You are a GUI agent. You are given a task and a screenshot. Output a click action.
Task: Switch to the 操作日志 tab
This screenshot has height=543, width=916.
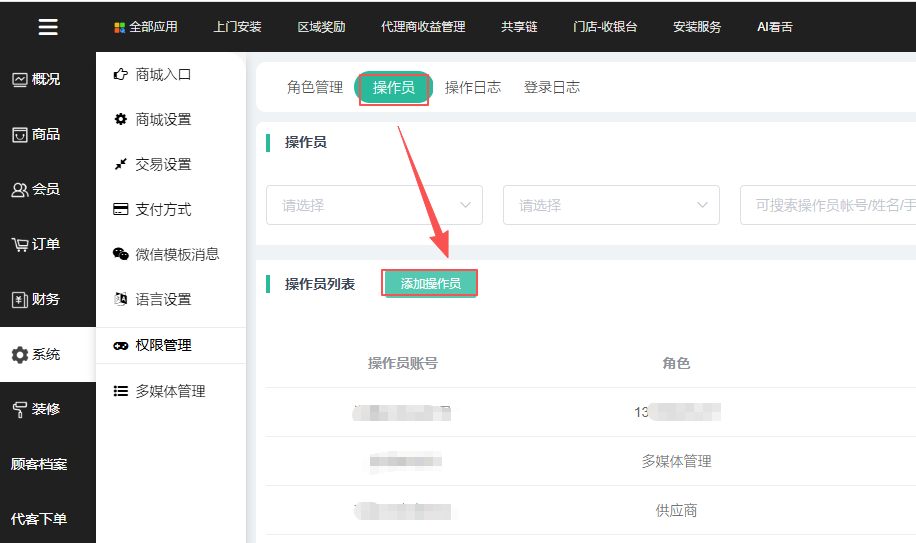473,87
